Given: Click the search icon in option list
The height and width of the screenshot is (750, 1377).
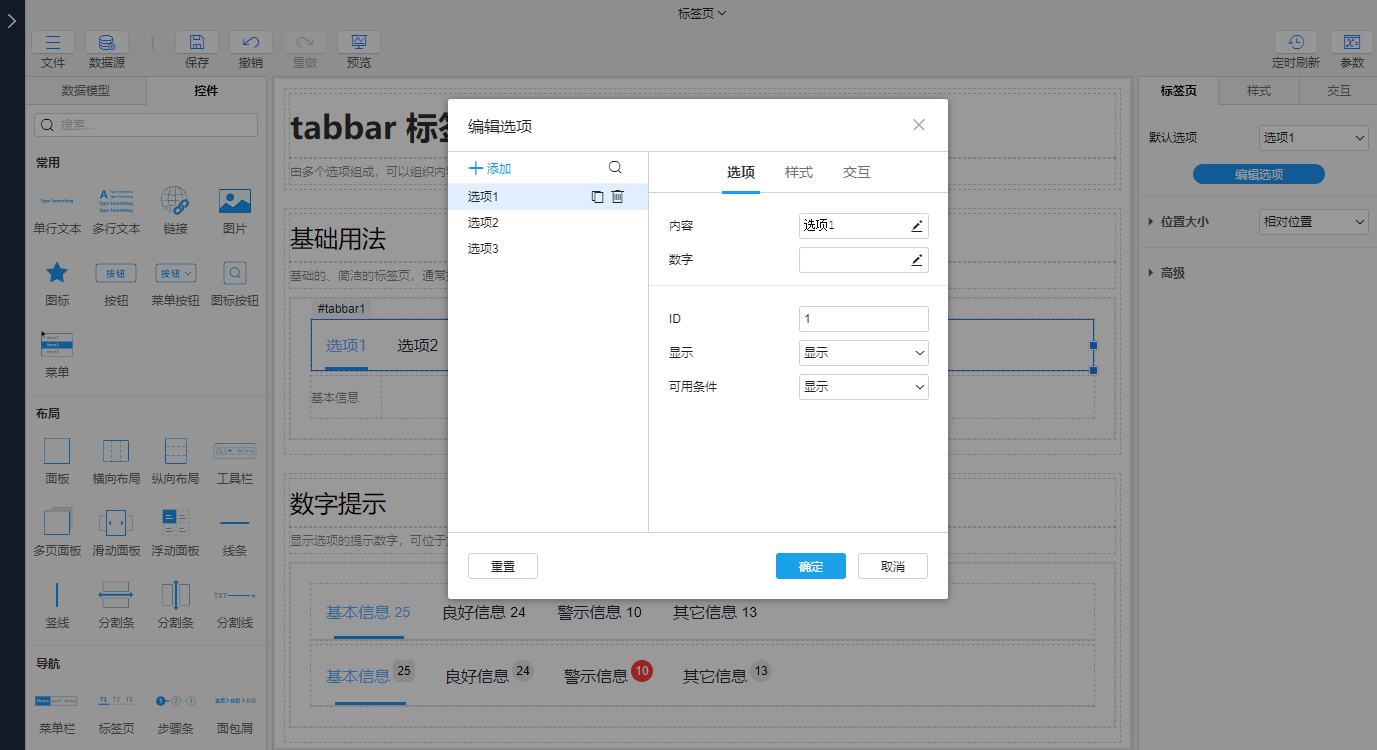Looking at the screenshot, I should [615, 168].
